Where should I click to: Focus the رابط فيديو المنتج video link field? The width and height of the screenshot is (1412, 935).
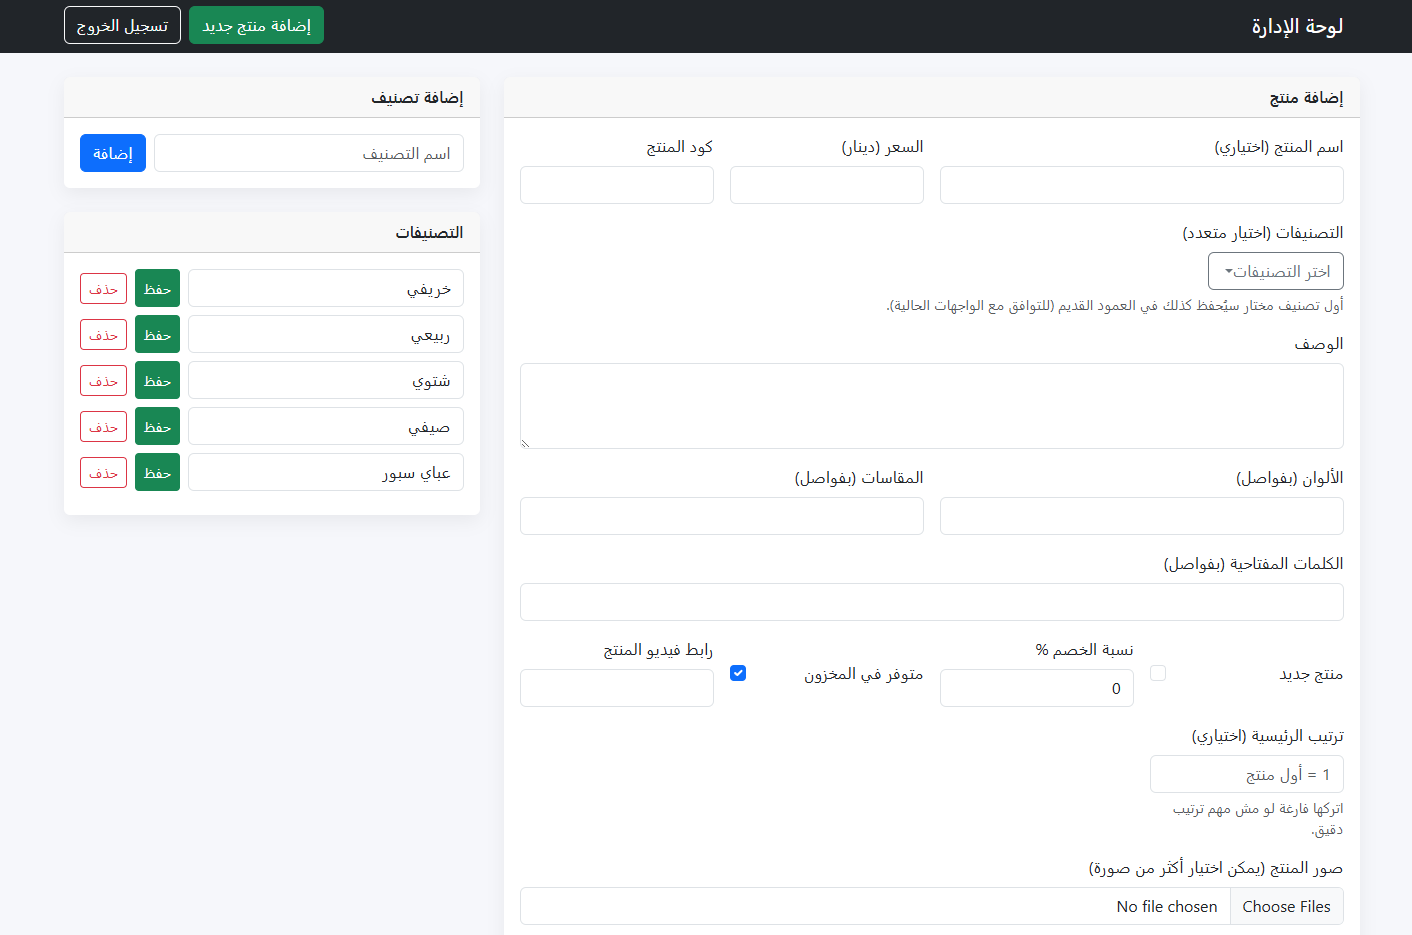click(x=616, y=688)
